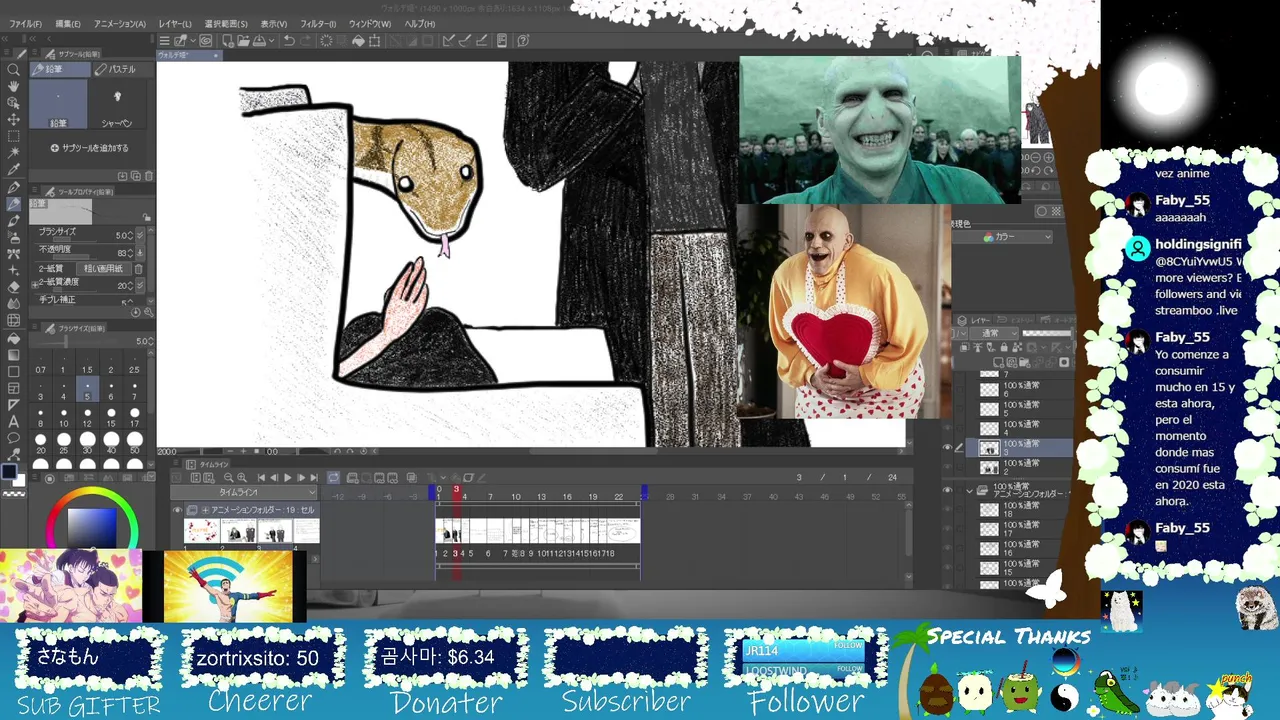Click the Fill icon in command bar
1280x720 pixels.
point(358,41)
